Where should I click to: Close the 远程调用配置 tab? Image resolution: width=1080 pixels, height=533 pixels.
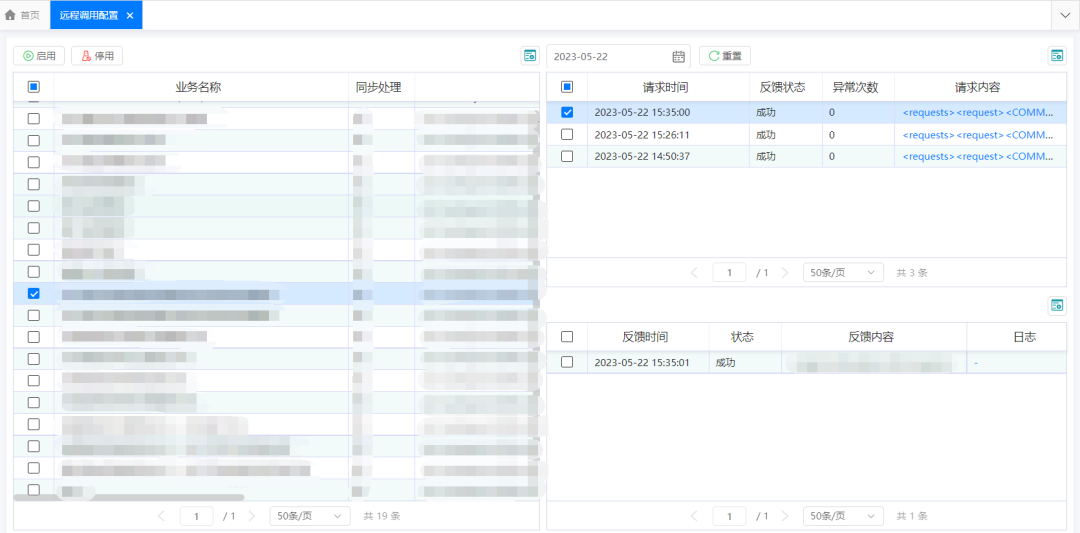coord(130,15)
